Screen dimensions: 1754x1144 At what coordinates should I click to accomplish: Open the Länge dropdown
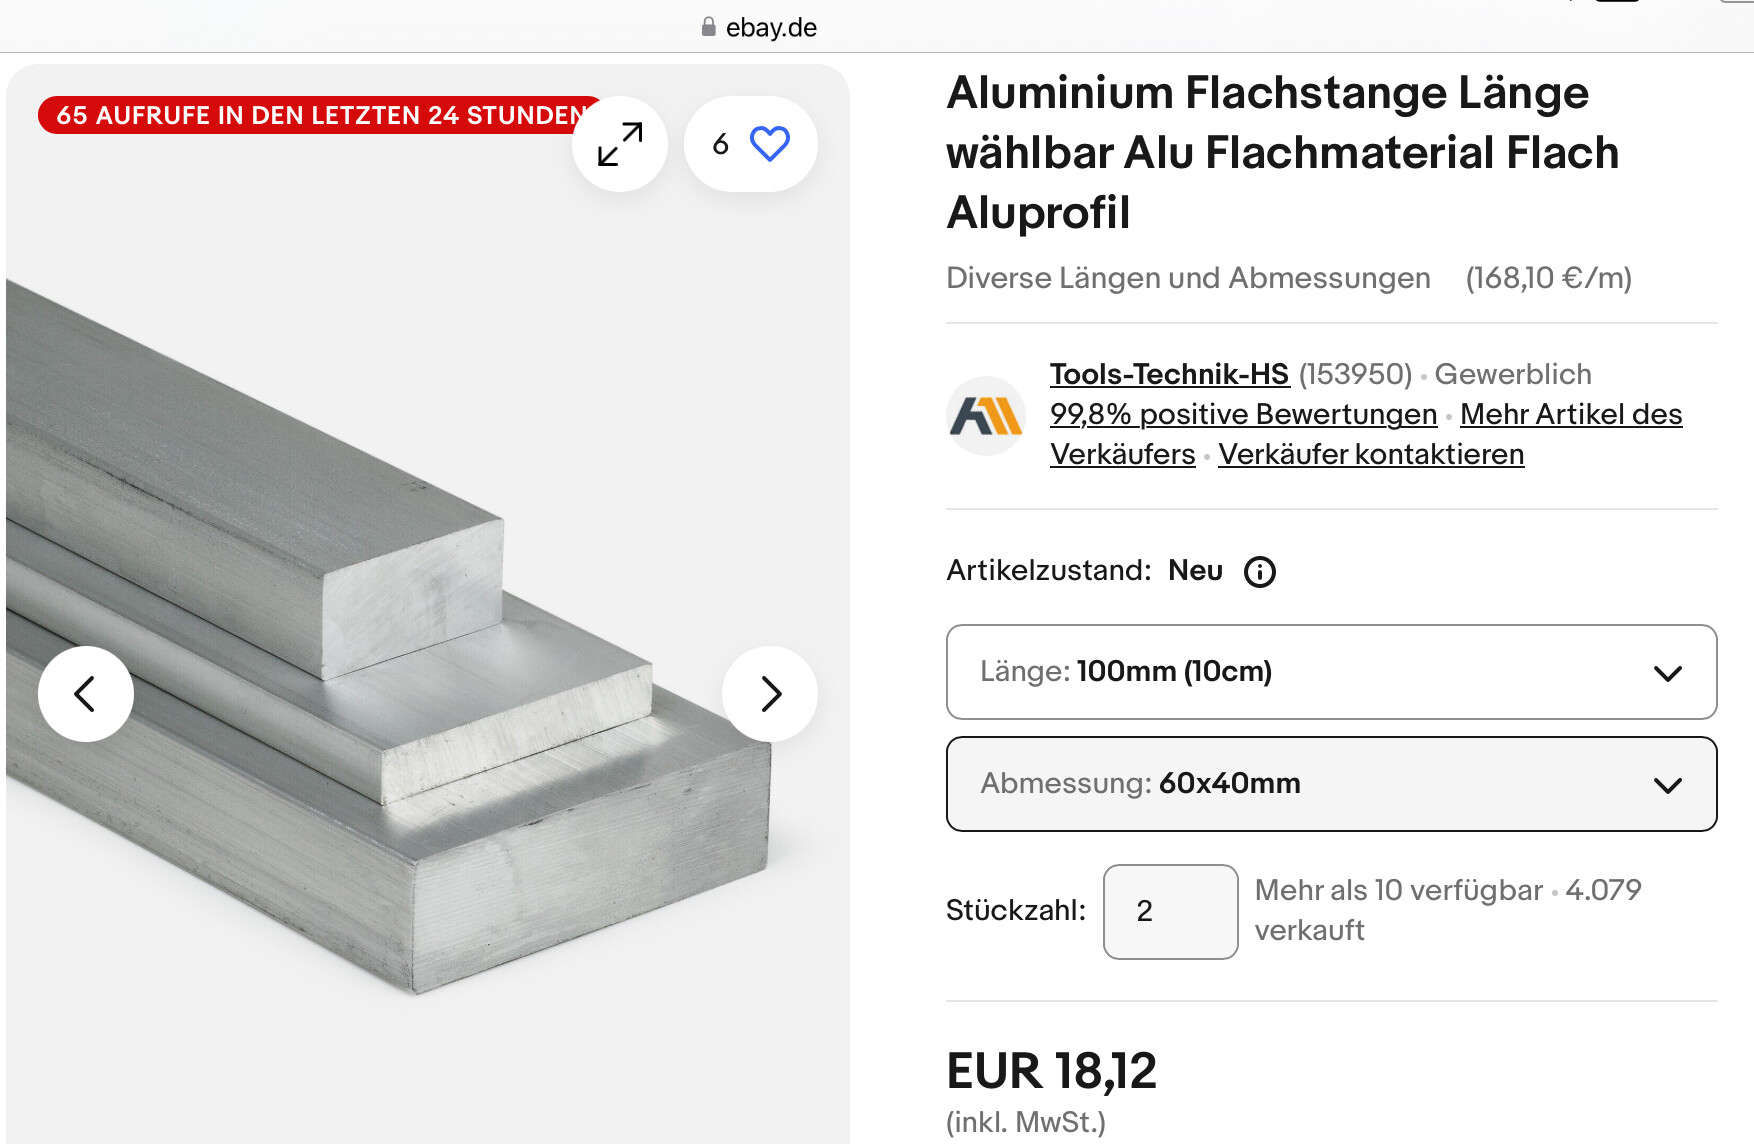point(1330,672)
